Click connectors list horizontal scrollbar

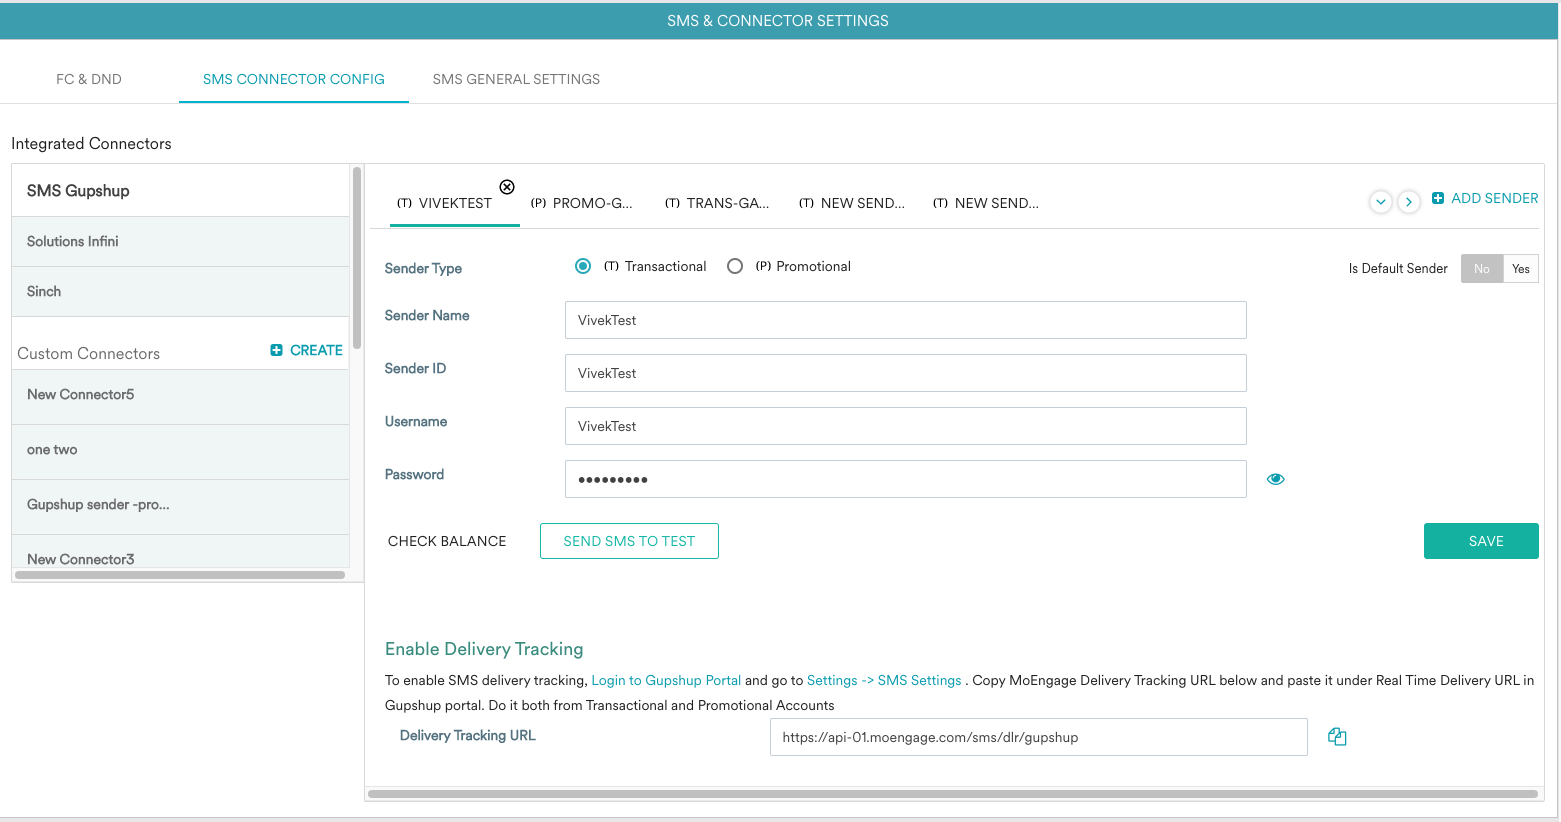click(180, 575)
